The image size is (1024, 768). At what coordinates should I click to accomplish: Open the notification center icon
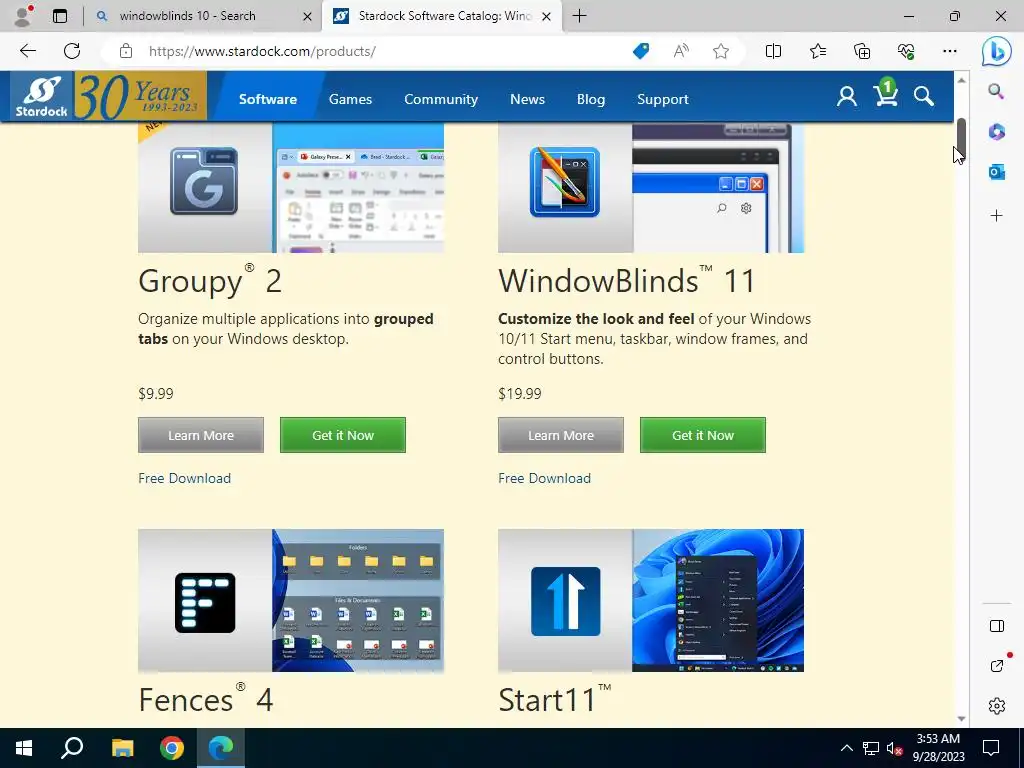[991, 748]
